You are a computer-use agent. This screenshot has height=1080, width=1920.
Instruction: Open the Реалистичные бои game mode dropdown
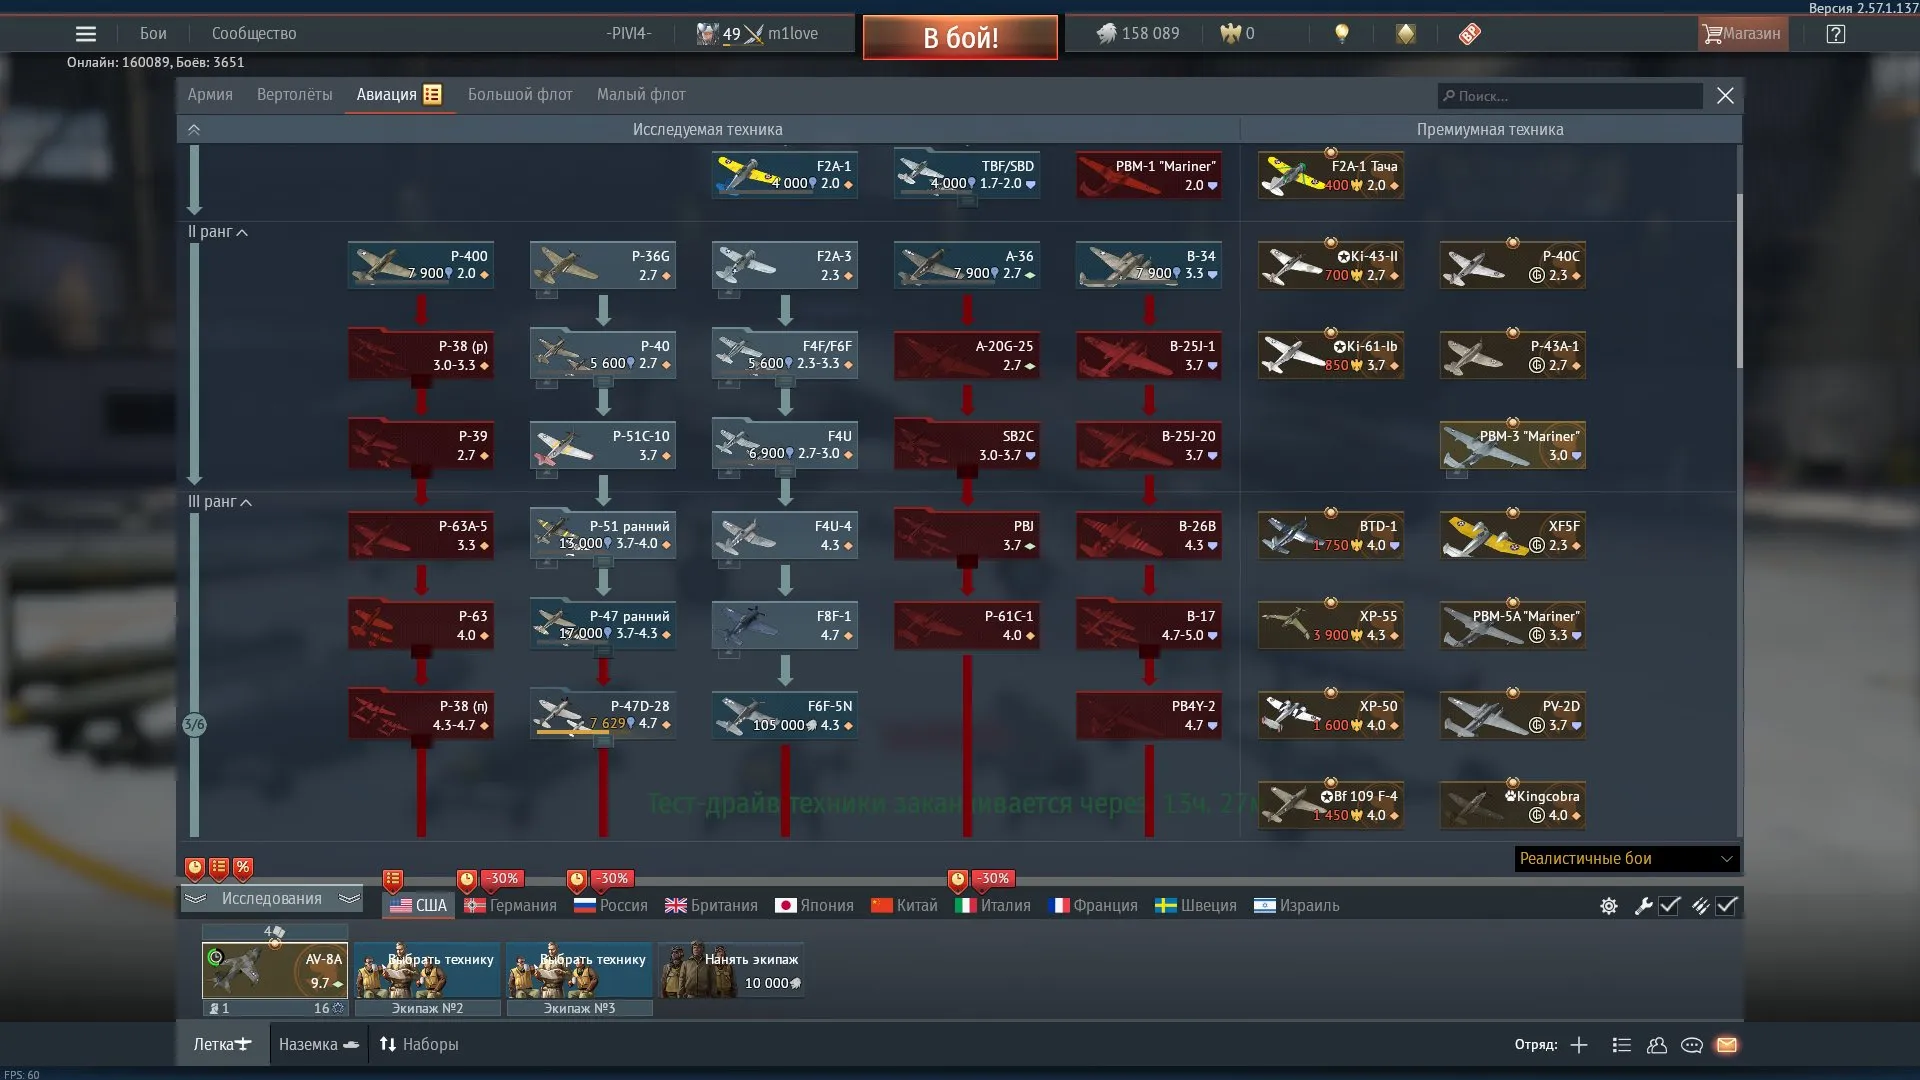[x=1627, y=859]
